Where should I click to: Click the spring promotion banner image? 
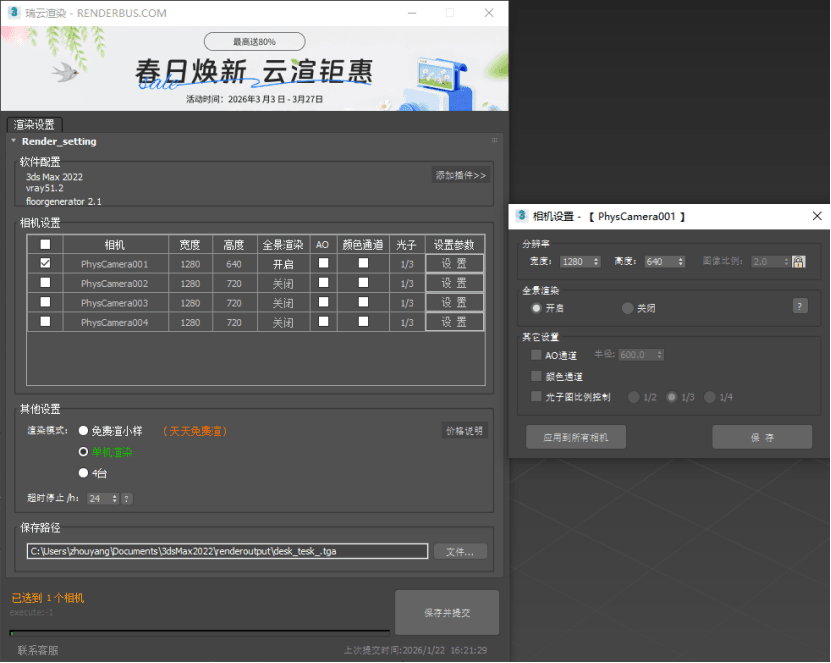(254, 68)
